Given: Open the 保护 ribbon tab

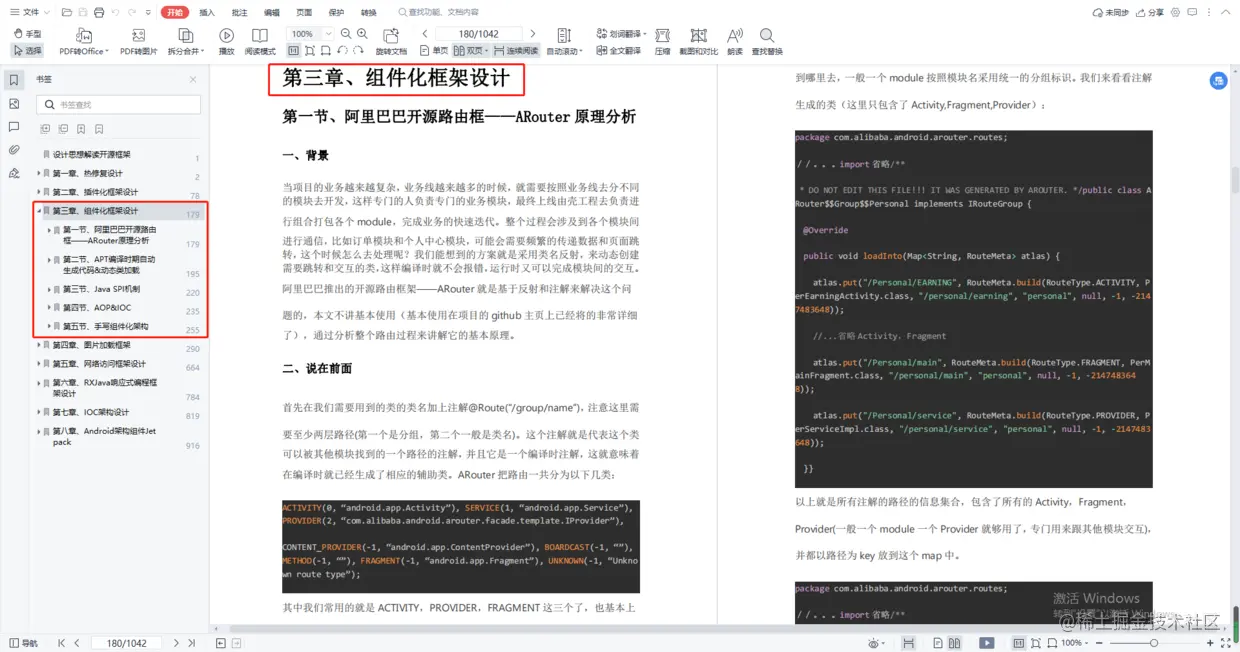Looking at the screenshot, I should tap(336, 12).
